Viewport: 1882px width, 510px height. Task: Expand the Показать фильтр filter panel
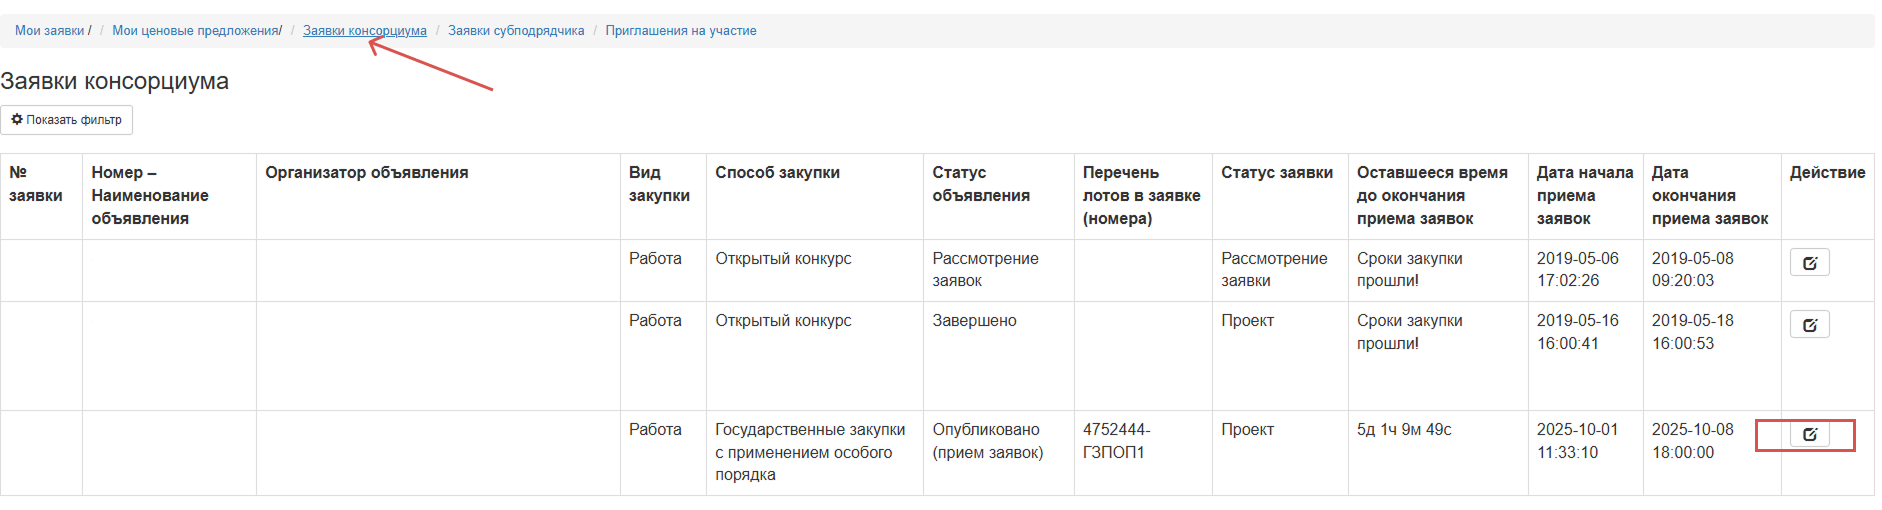[67, 120]
